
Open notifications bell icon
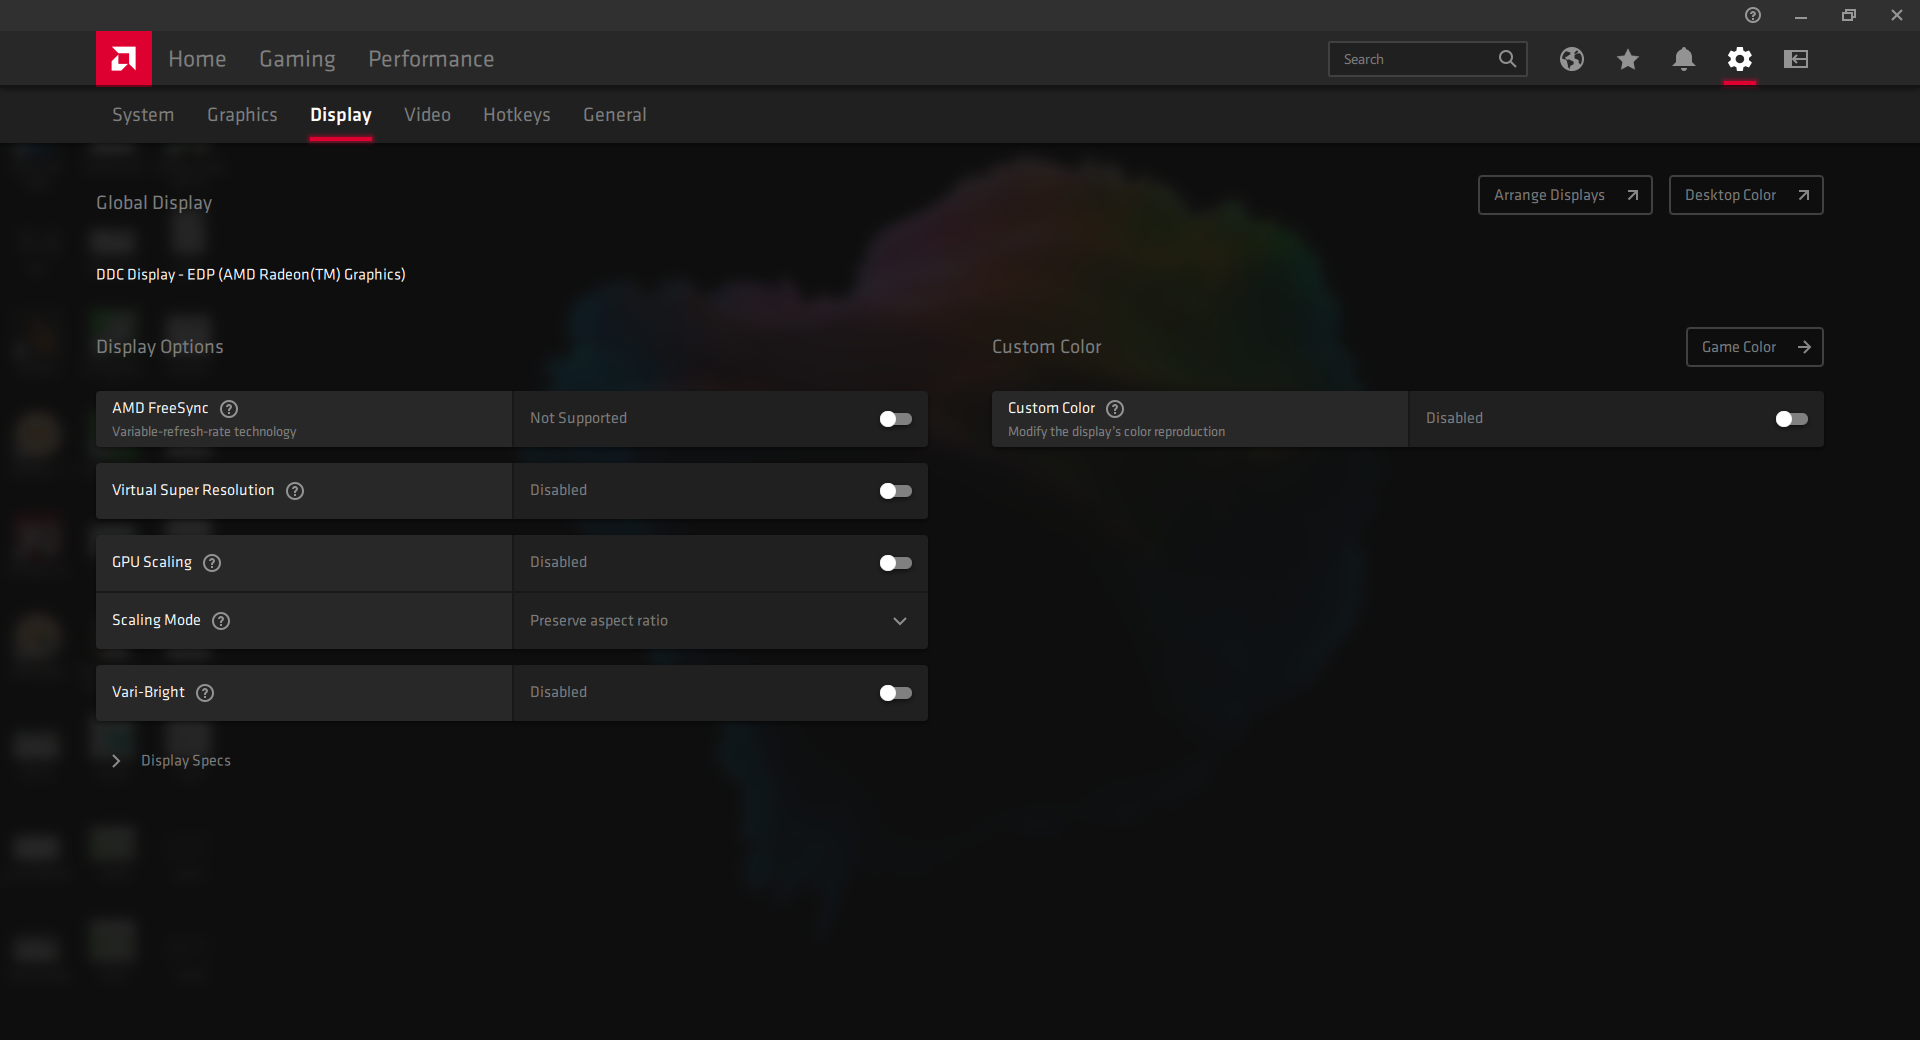[1684, 59]
